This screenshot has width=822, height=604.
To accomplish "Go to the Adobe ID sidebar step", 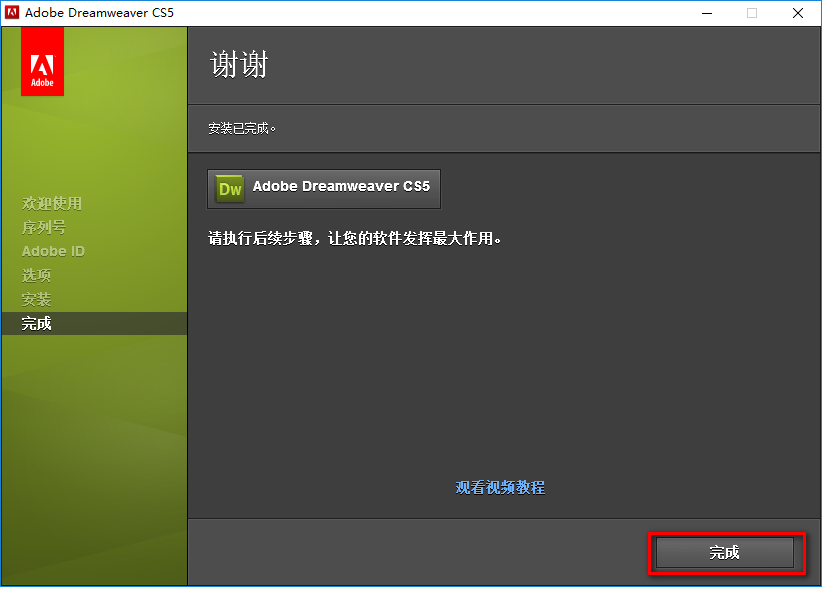I will tap(53, 251).
